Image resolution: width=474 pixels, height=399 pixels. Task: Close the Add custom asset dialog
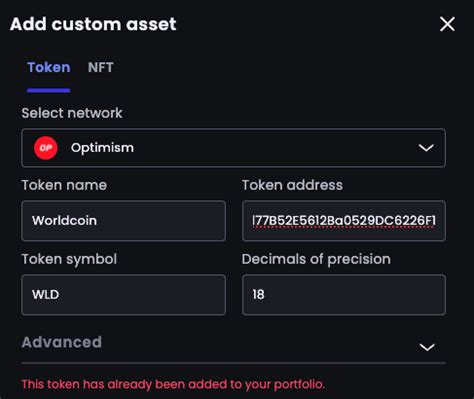coord(447,24)
